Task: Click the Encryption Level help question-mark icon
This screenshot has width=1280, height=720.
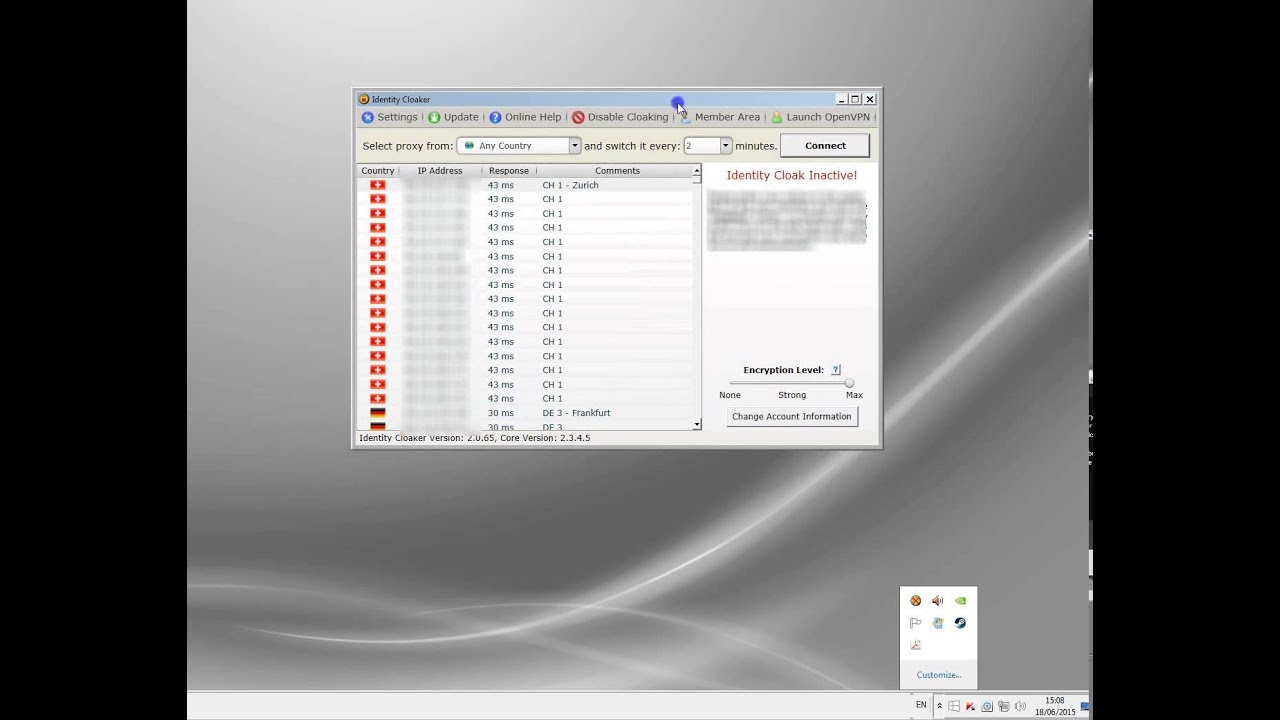Action: click(836, 370)
